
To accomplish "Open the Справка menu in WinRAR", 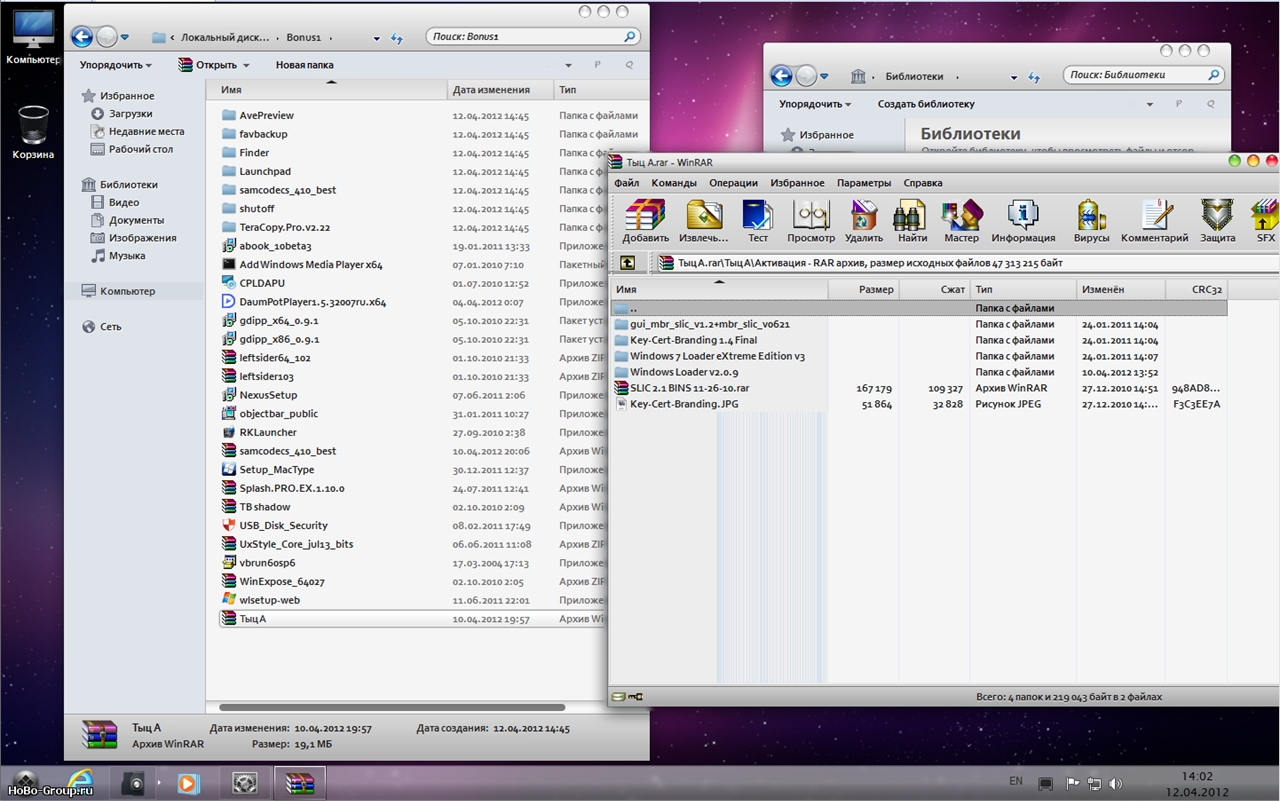I will [923, 183].
